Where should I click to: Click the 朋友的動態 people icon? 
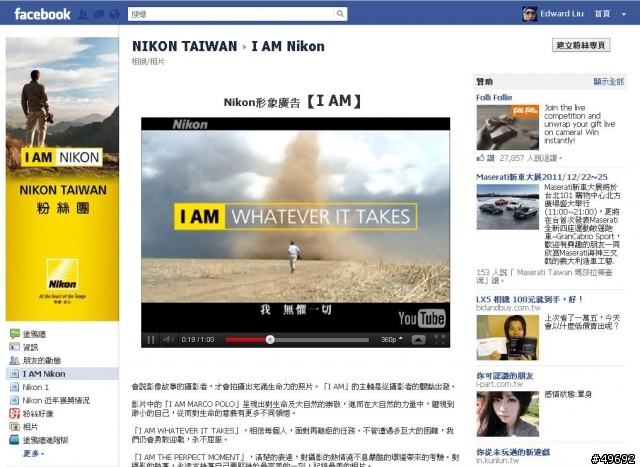14,360
